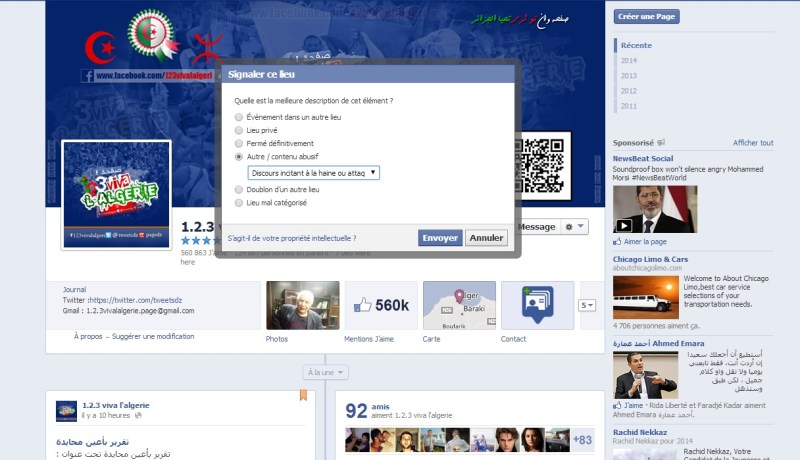
Task: Click the Annuler button
Action: pos(486,238)
